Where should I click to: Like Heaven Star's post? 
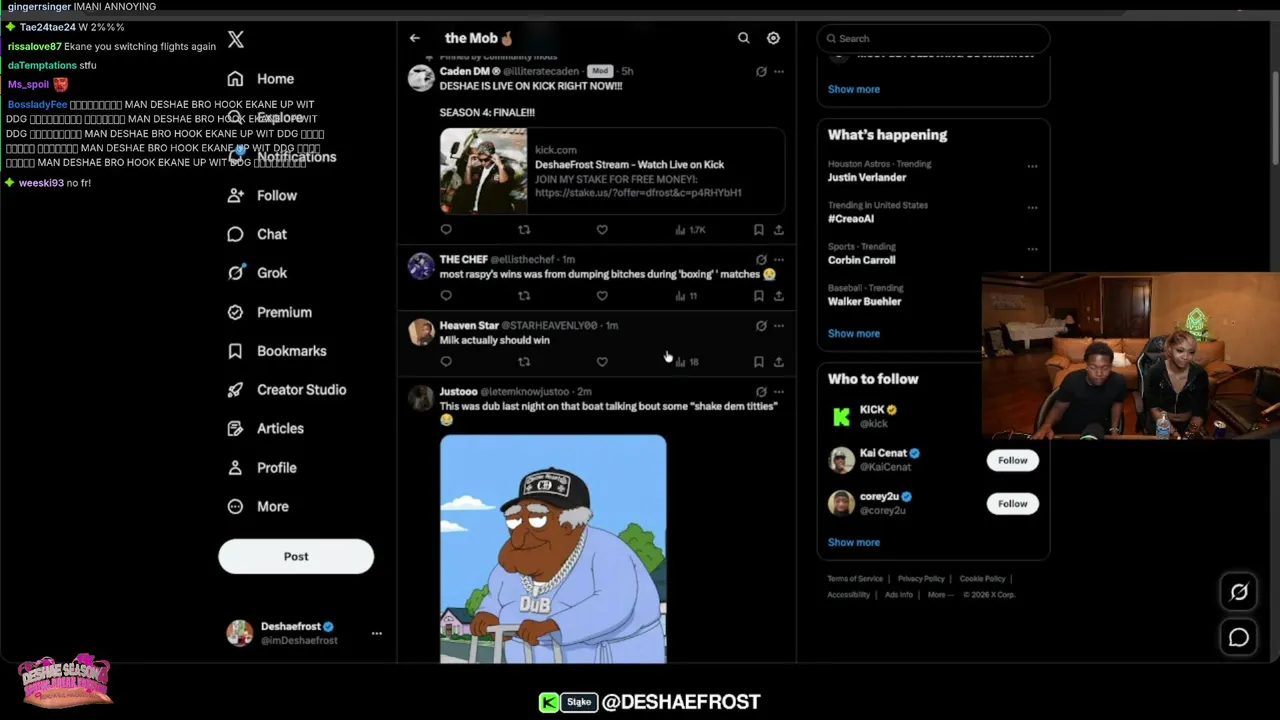point(602,362)
